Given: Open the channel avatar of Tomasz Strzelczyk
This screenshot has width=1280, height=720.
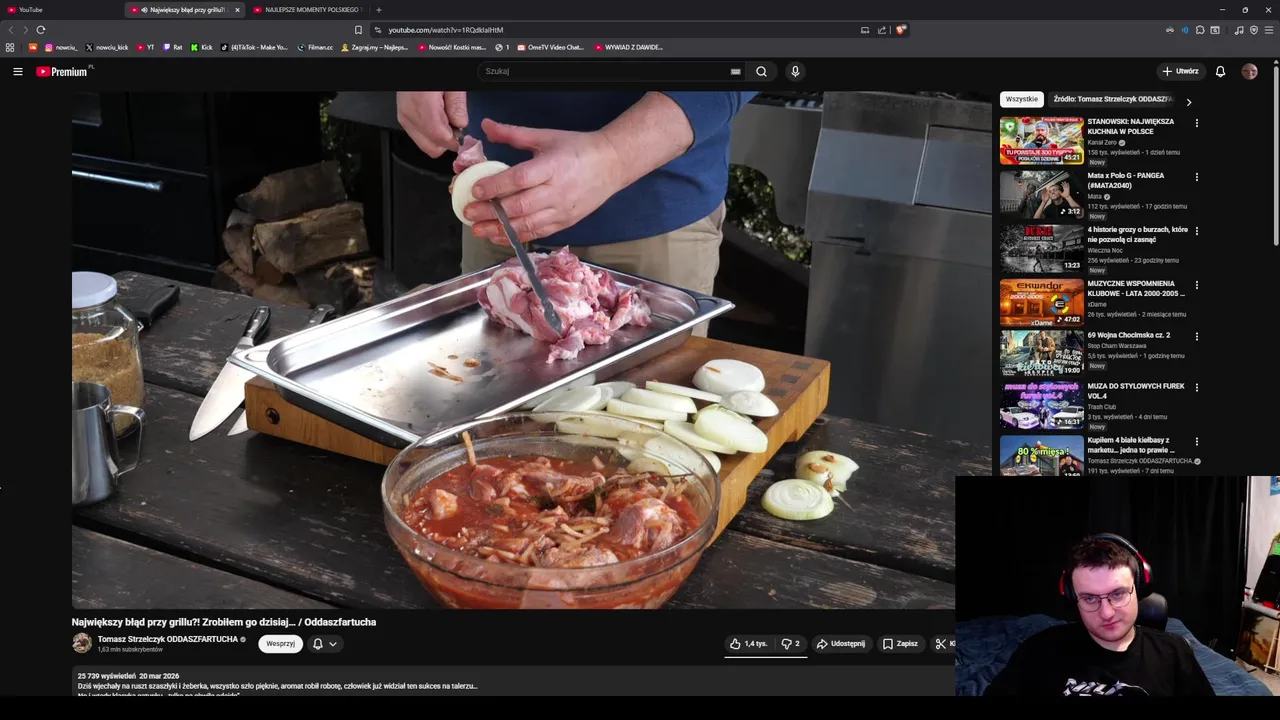Looking at the screenshot, I should (82, 643).
